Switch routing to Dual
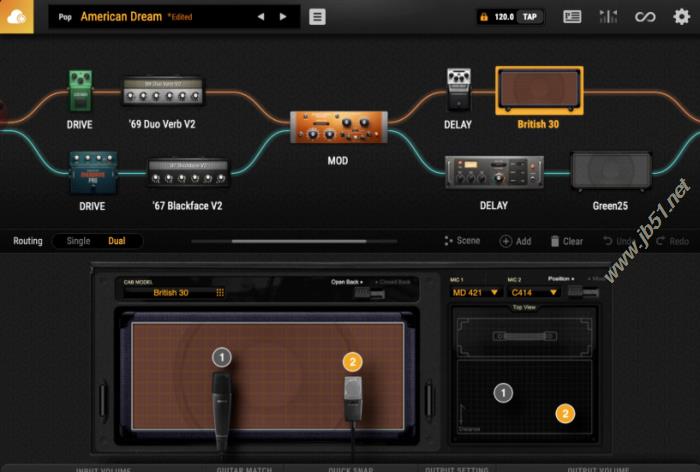The height and width of the screenshot is (472, 700). (x=117, y=241)
